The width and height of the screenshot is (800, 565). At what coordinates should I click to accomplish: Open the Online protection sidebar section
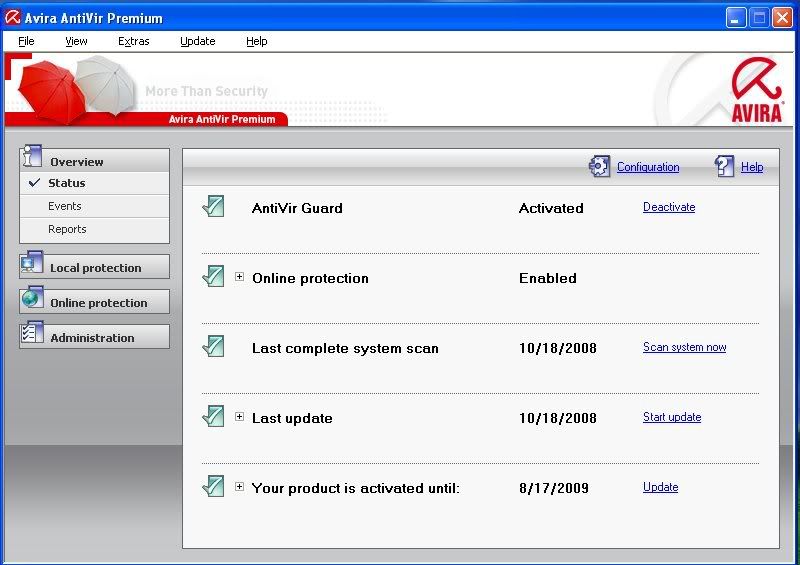point(94,302)
